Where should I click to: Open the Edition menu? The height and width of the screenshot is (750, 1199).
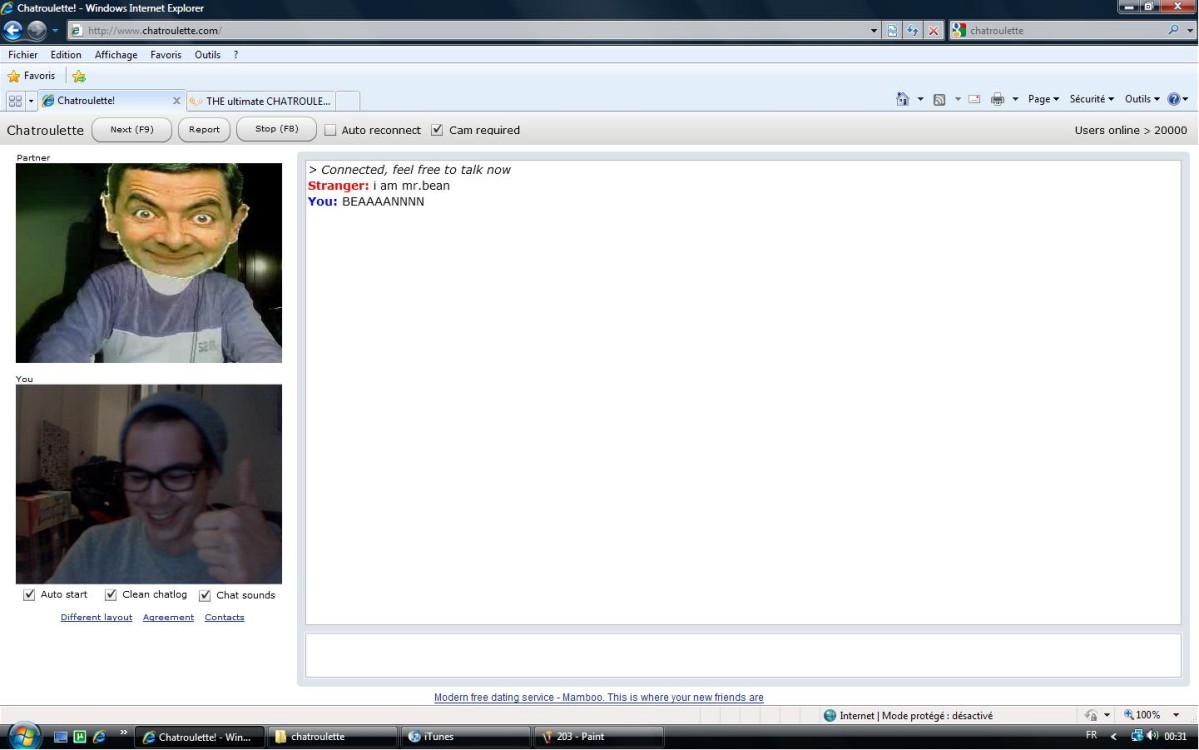click(66, 55)
